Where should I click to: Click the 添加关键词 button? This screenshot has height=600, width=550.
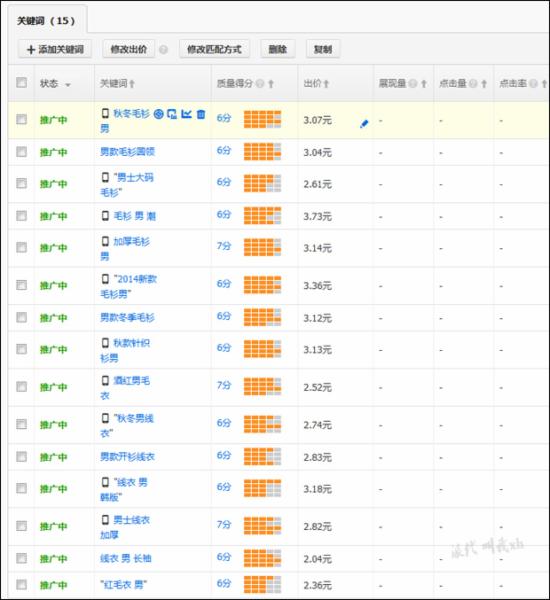55,49
